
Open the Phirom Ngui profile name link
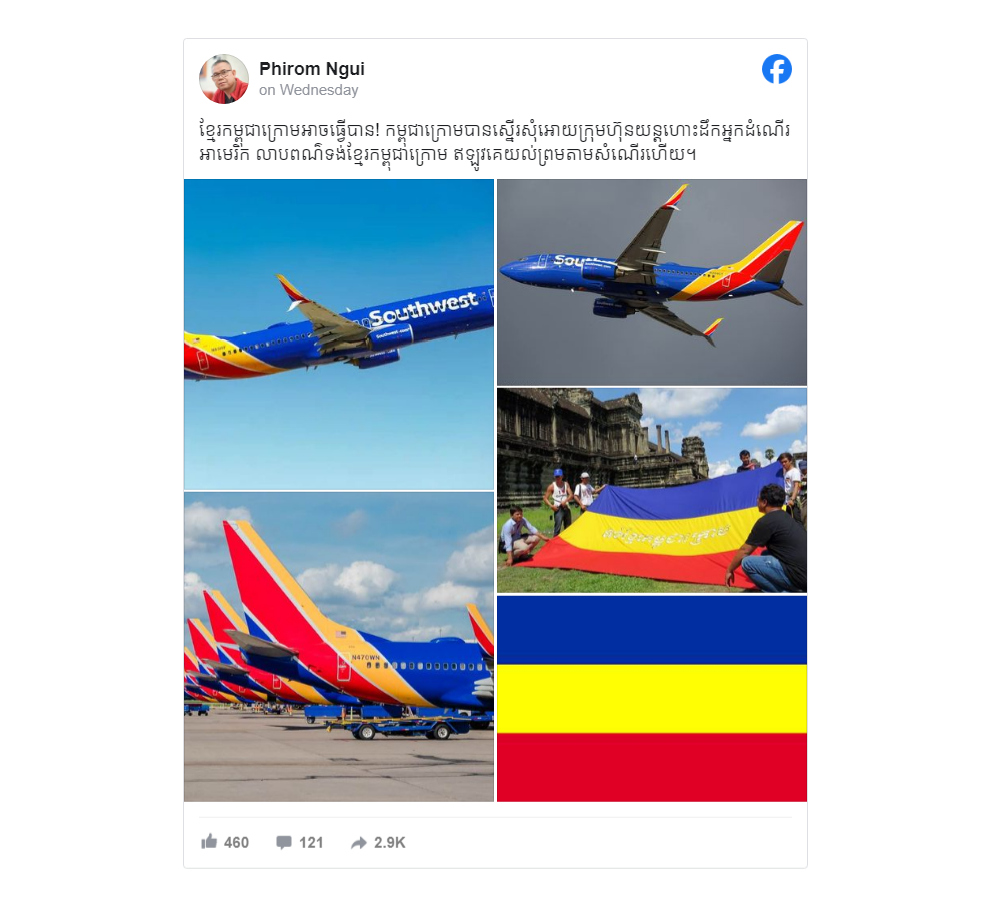click(x=312, y=68)
